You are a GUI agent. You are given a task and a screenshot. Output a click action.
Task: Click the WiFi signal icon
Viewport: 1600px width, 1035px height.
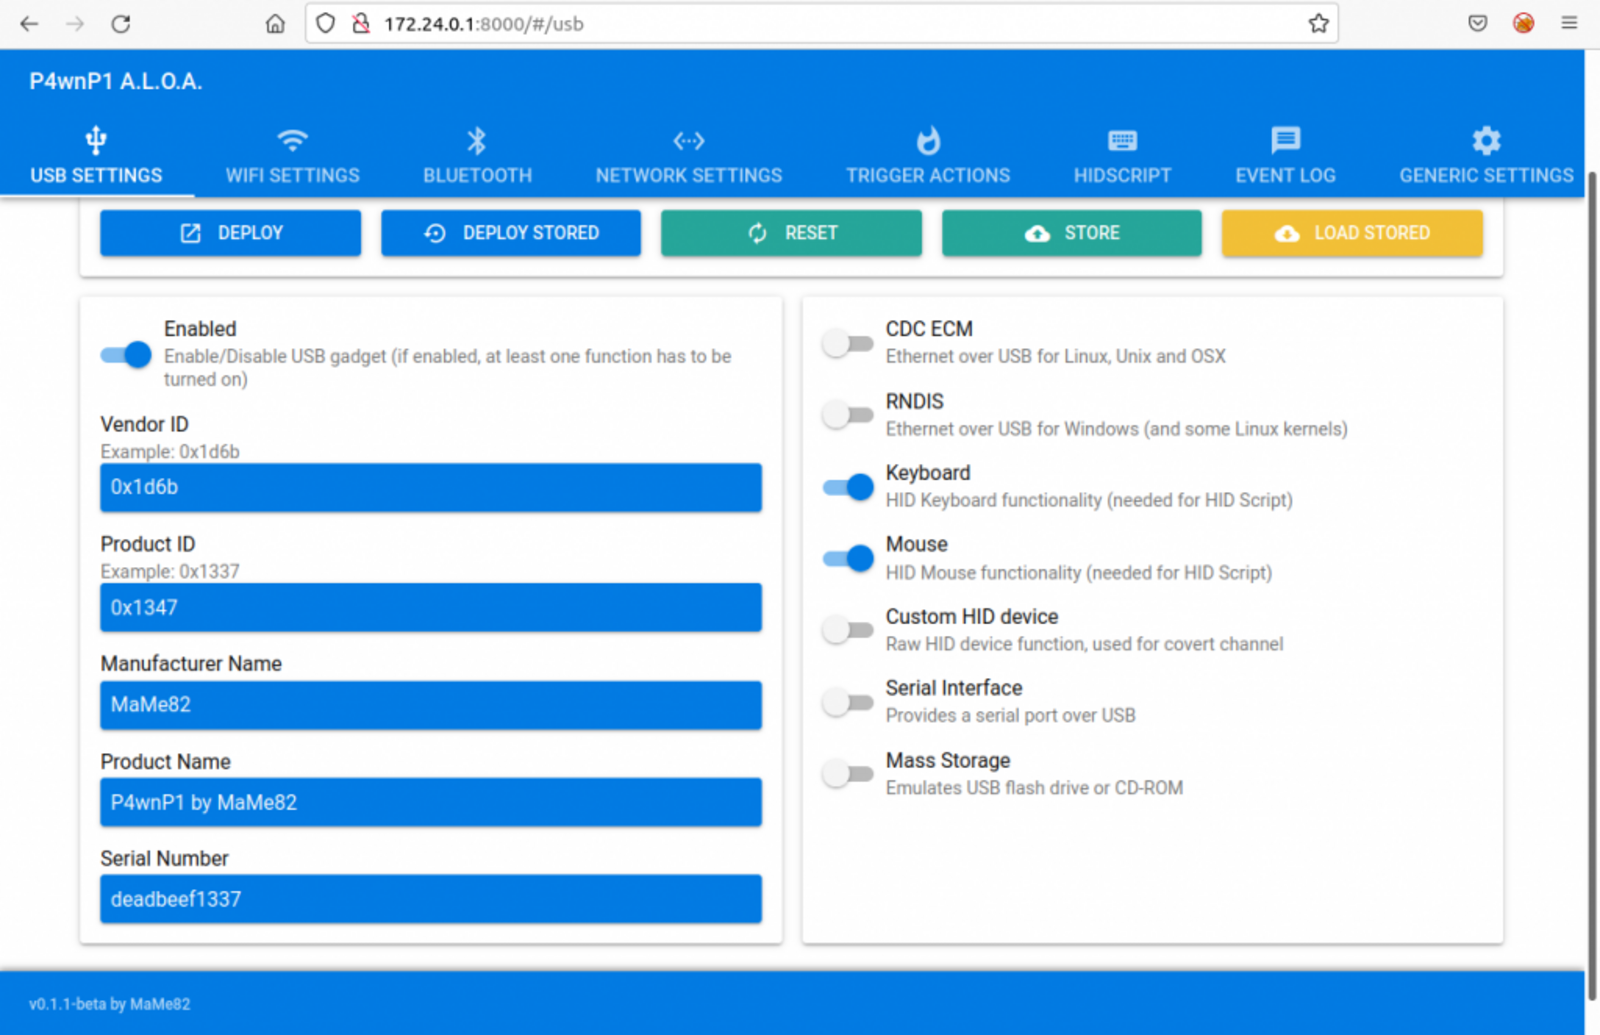(292, 141)
